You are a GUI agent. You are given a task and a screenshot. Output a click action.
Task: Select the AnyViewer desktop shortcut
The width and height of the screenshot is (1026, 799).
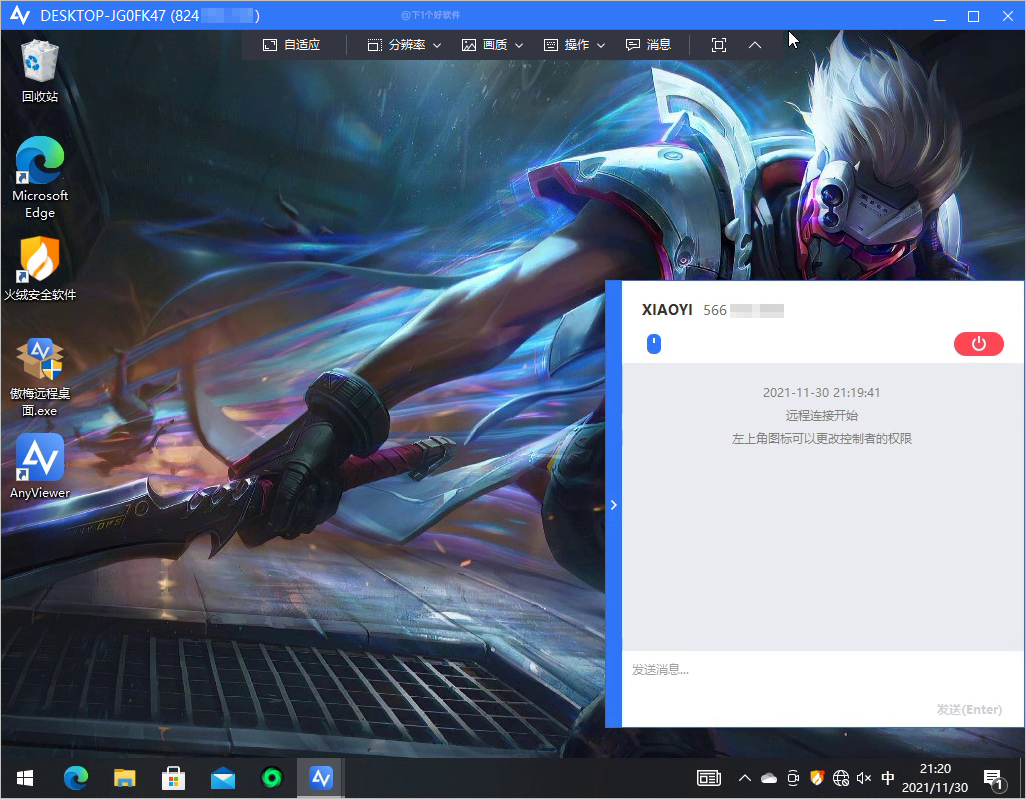40,466
